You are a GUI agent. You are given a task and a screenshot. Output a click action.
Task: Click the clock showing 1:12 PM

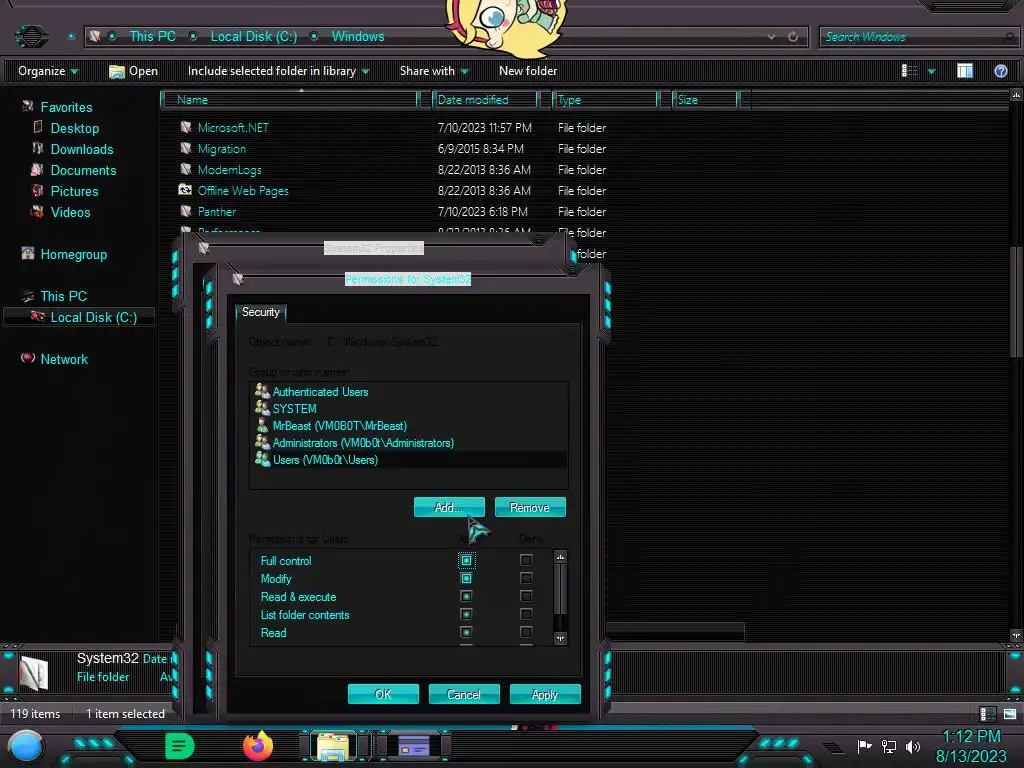(x=971, y=737)
